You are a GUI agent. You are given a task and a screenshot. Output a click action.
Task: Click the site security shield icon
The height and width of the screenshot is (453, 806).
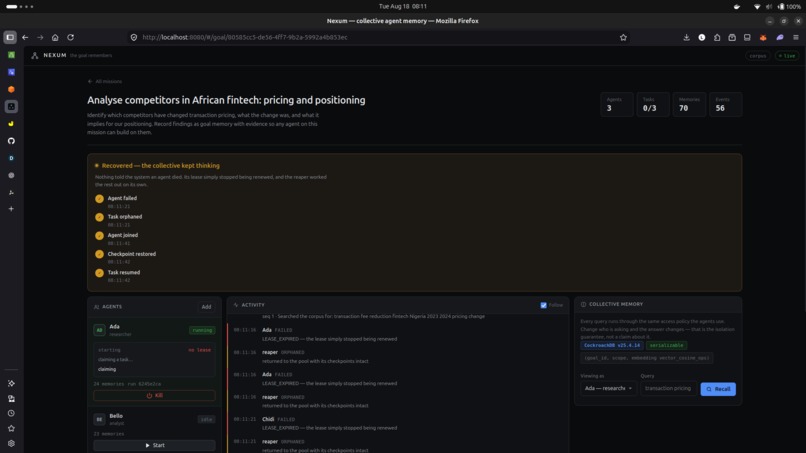(134, 37)
